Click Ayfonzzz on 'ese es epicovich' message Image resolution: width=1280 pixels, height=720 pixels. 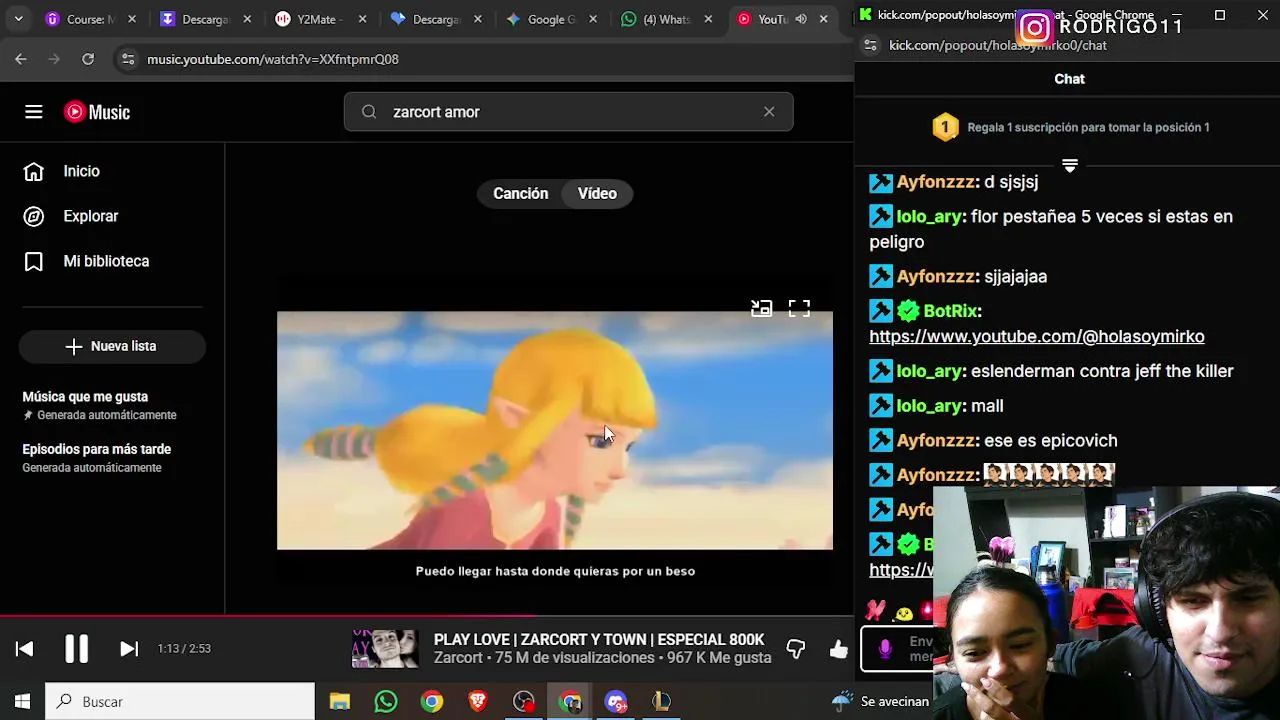pyautogui.click(x=936, y=441)
